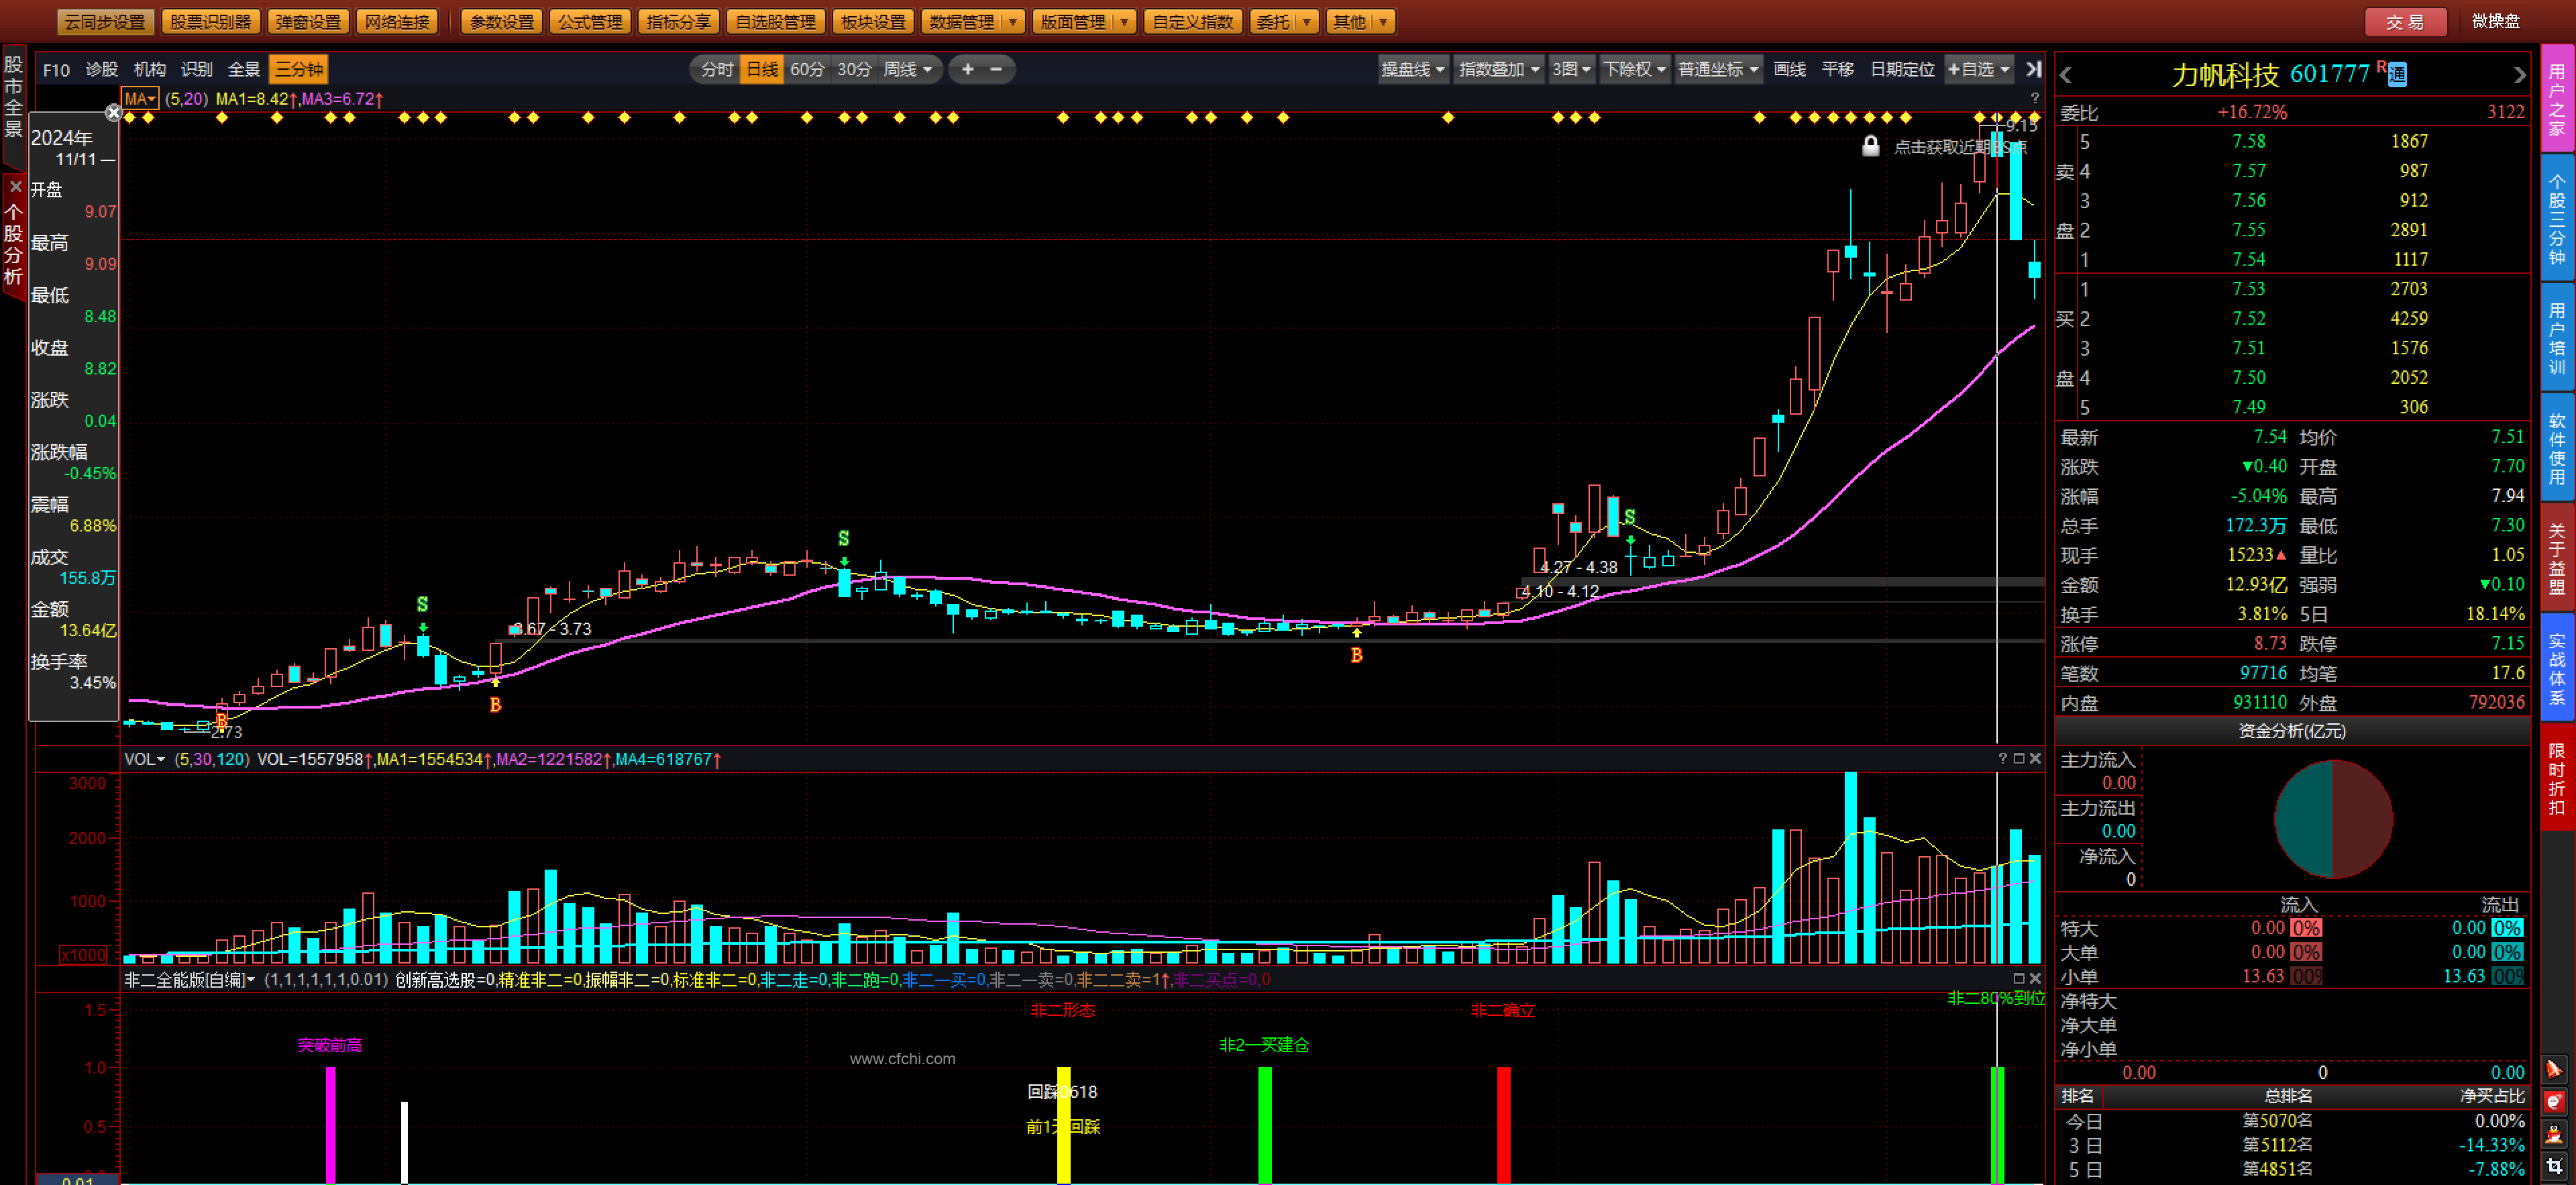Open the F10 tab
The image size is (2576, 1185).
tap(56, 69)
